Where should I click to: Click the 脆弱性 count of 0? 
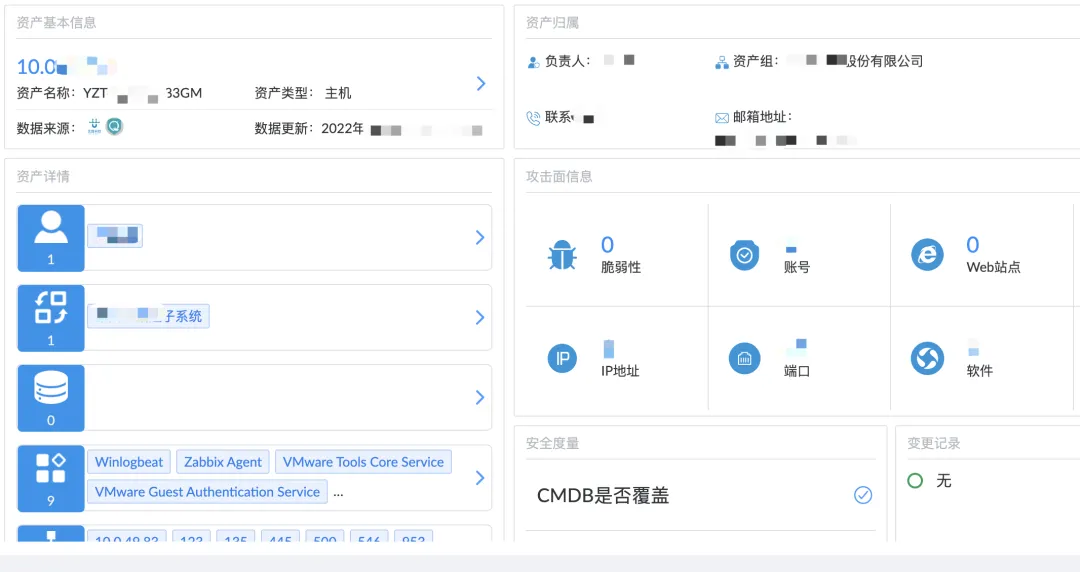point(607,245)
